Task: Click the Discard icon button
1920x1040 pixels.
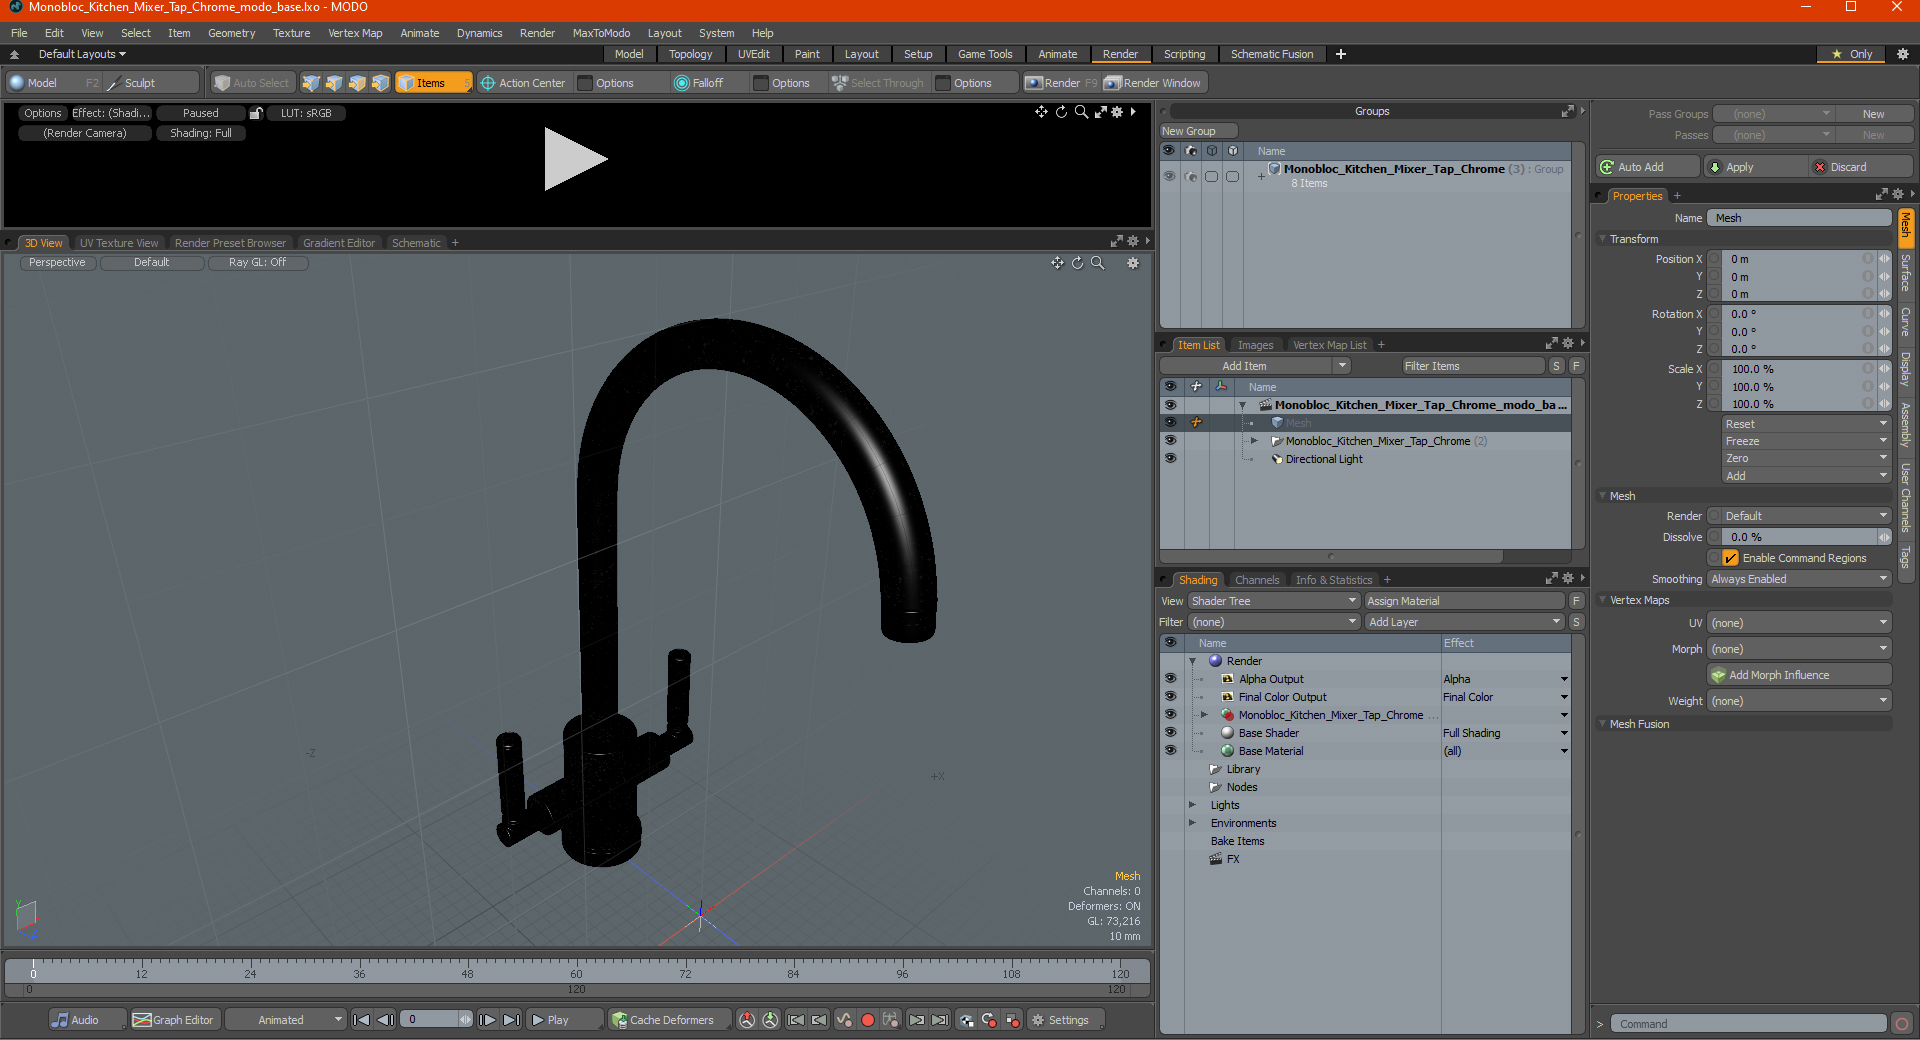Action: click(x=1861, y=167)
